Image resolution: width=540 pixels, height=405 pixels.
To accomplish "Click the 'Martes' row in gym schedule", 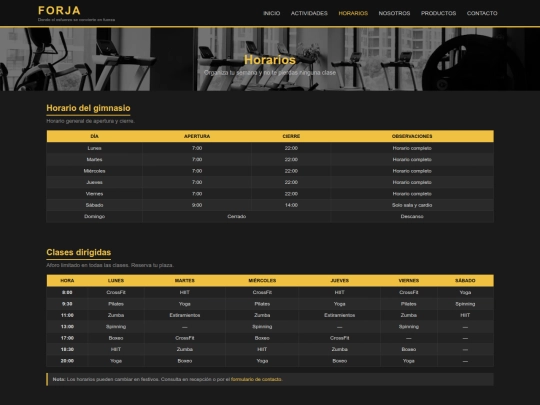I will pyautogui.click(x=270, y=159).
